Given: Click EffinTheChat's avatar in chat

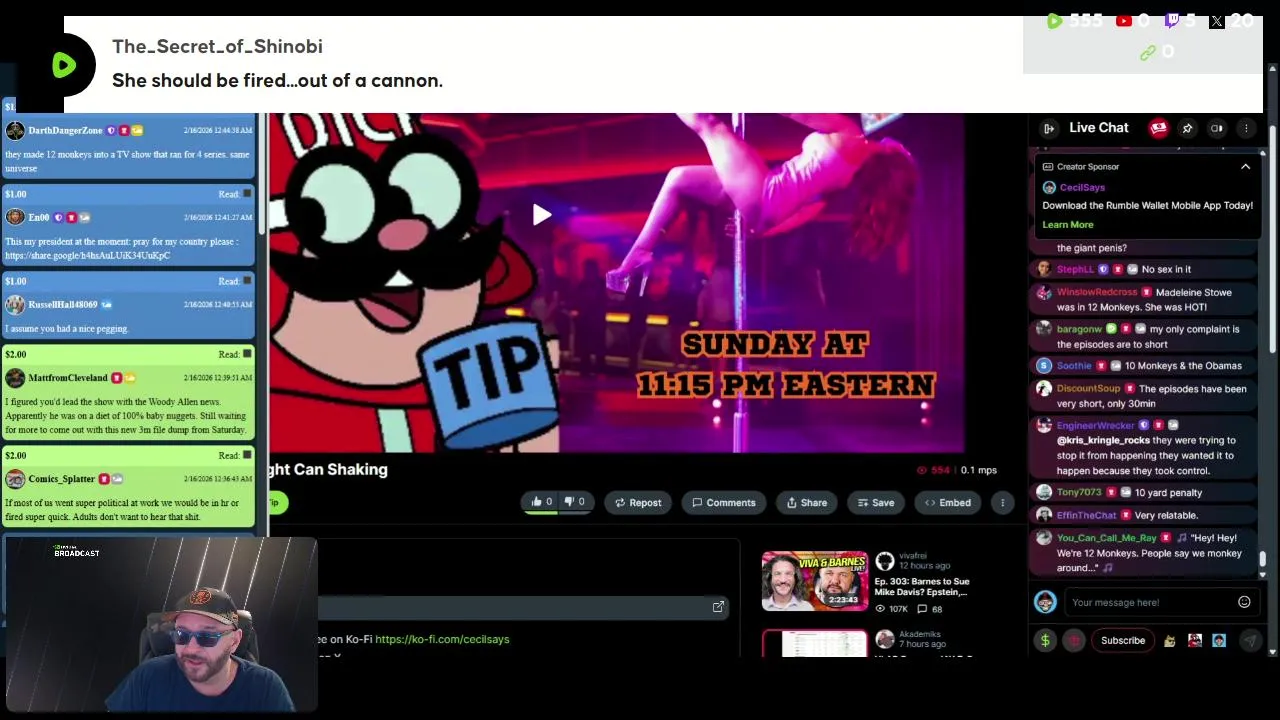Looking at the screenshot, I should [1044, 515].
